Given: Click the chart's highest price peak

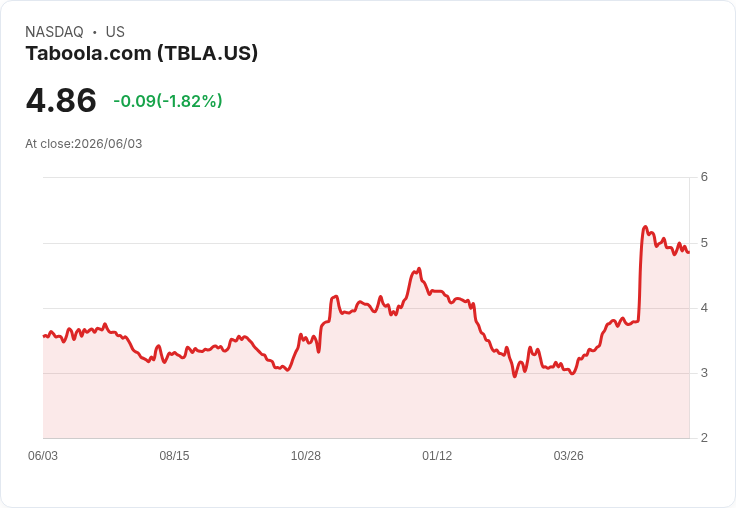Looking at the screenshot, I should click(645, 227).
